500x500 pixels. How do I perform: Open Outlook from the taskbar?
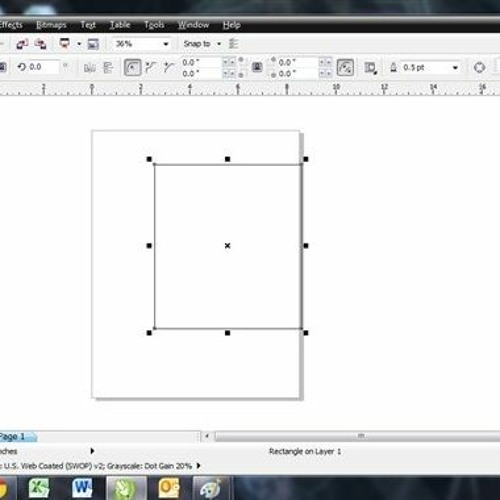tap(169, 488)
